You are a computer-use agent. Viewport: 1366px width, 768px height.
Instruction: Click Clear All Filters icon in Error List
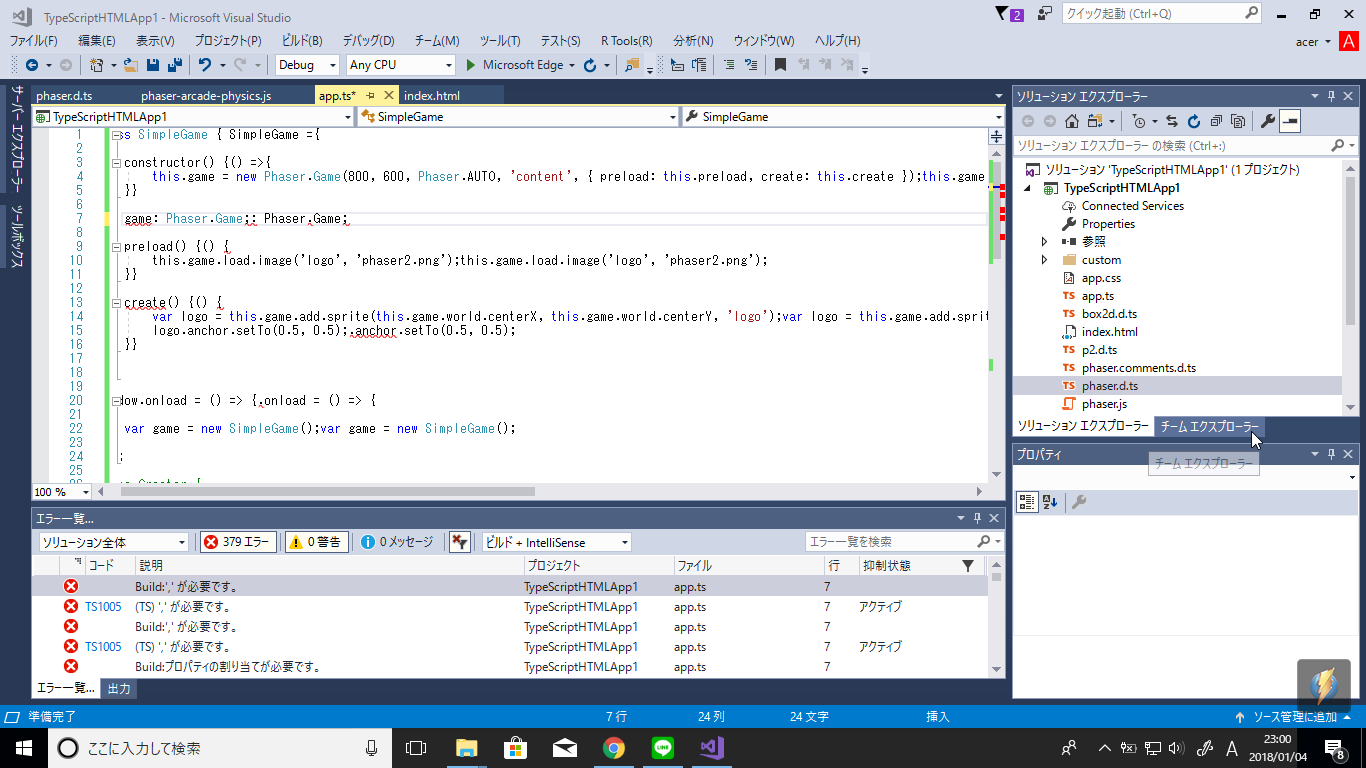coord(459,542)
